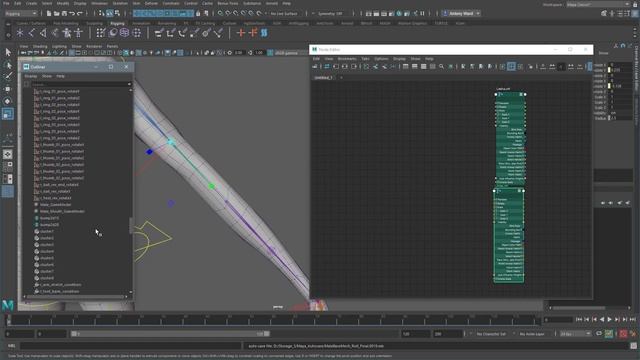This screenshot has height=360, width=640.
Task: Open the No Live Surface field
Action: (284, 13)
